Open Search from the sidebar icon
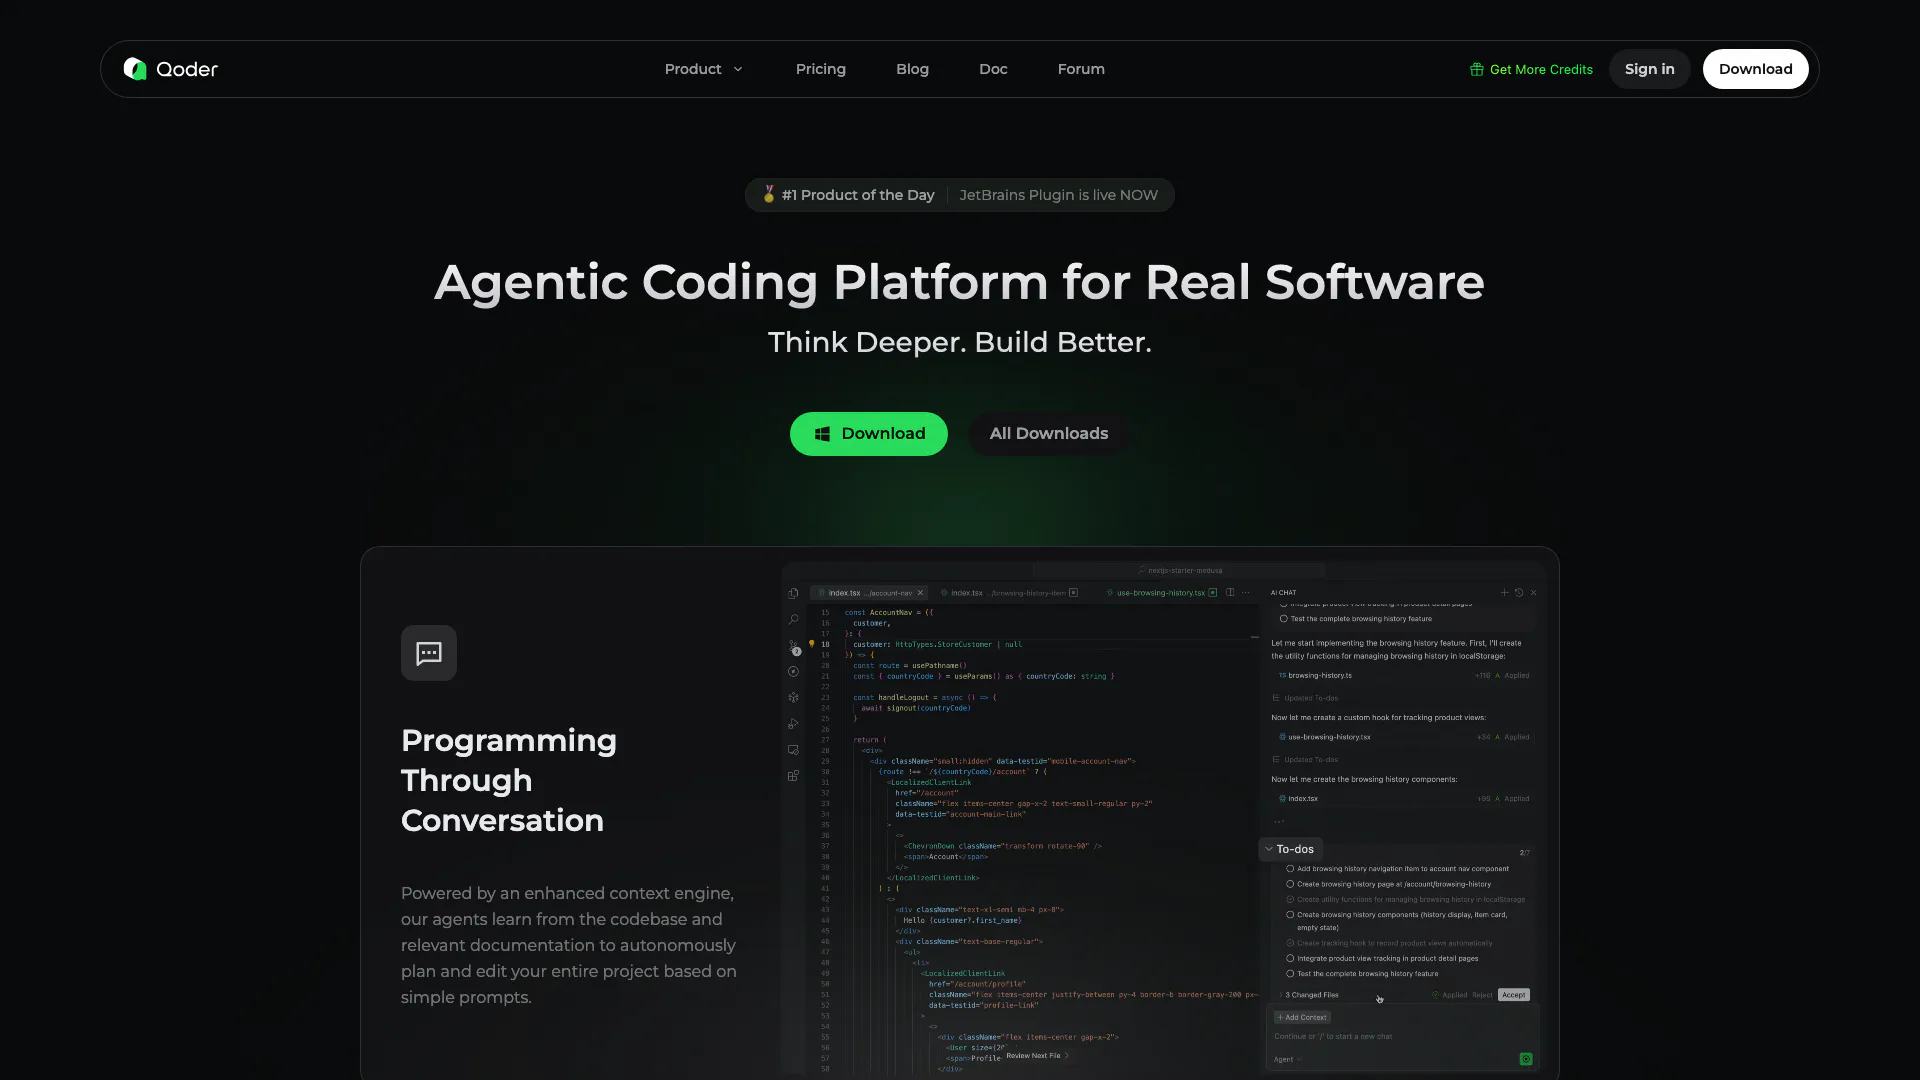Image resolution: width=1920 pixels, height=1080 pixels. tap(793, 620)
